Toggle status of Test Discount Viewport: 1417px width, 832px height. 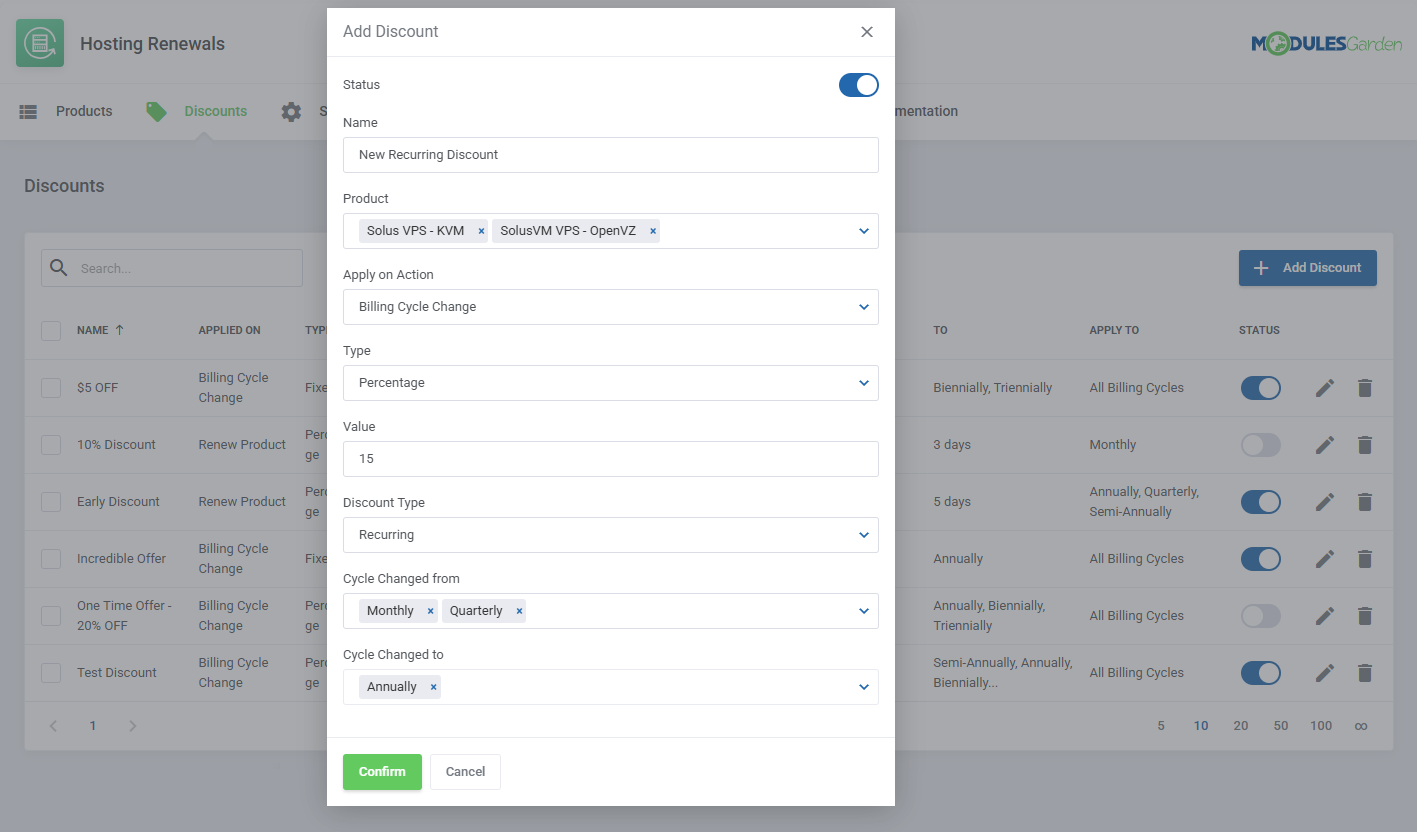click(1261, 673)
